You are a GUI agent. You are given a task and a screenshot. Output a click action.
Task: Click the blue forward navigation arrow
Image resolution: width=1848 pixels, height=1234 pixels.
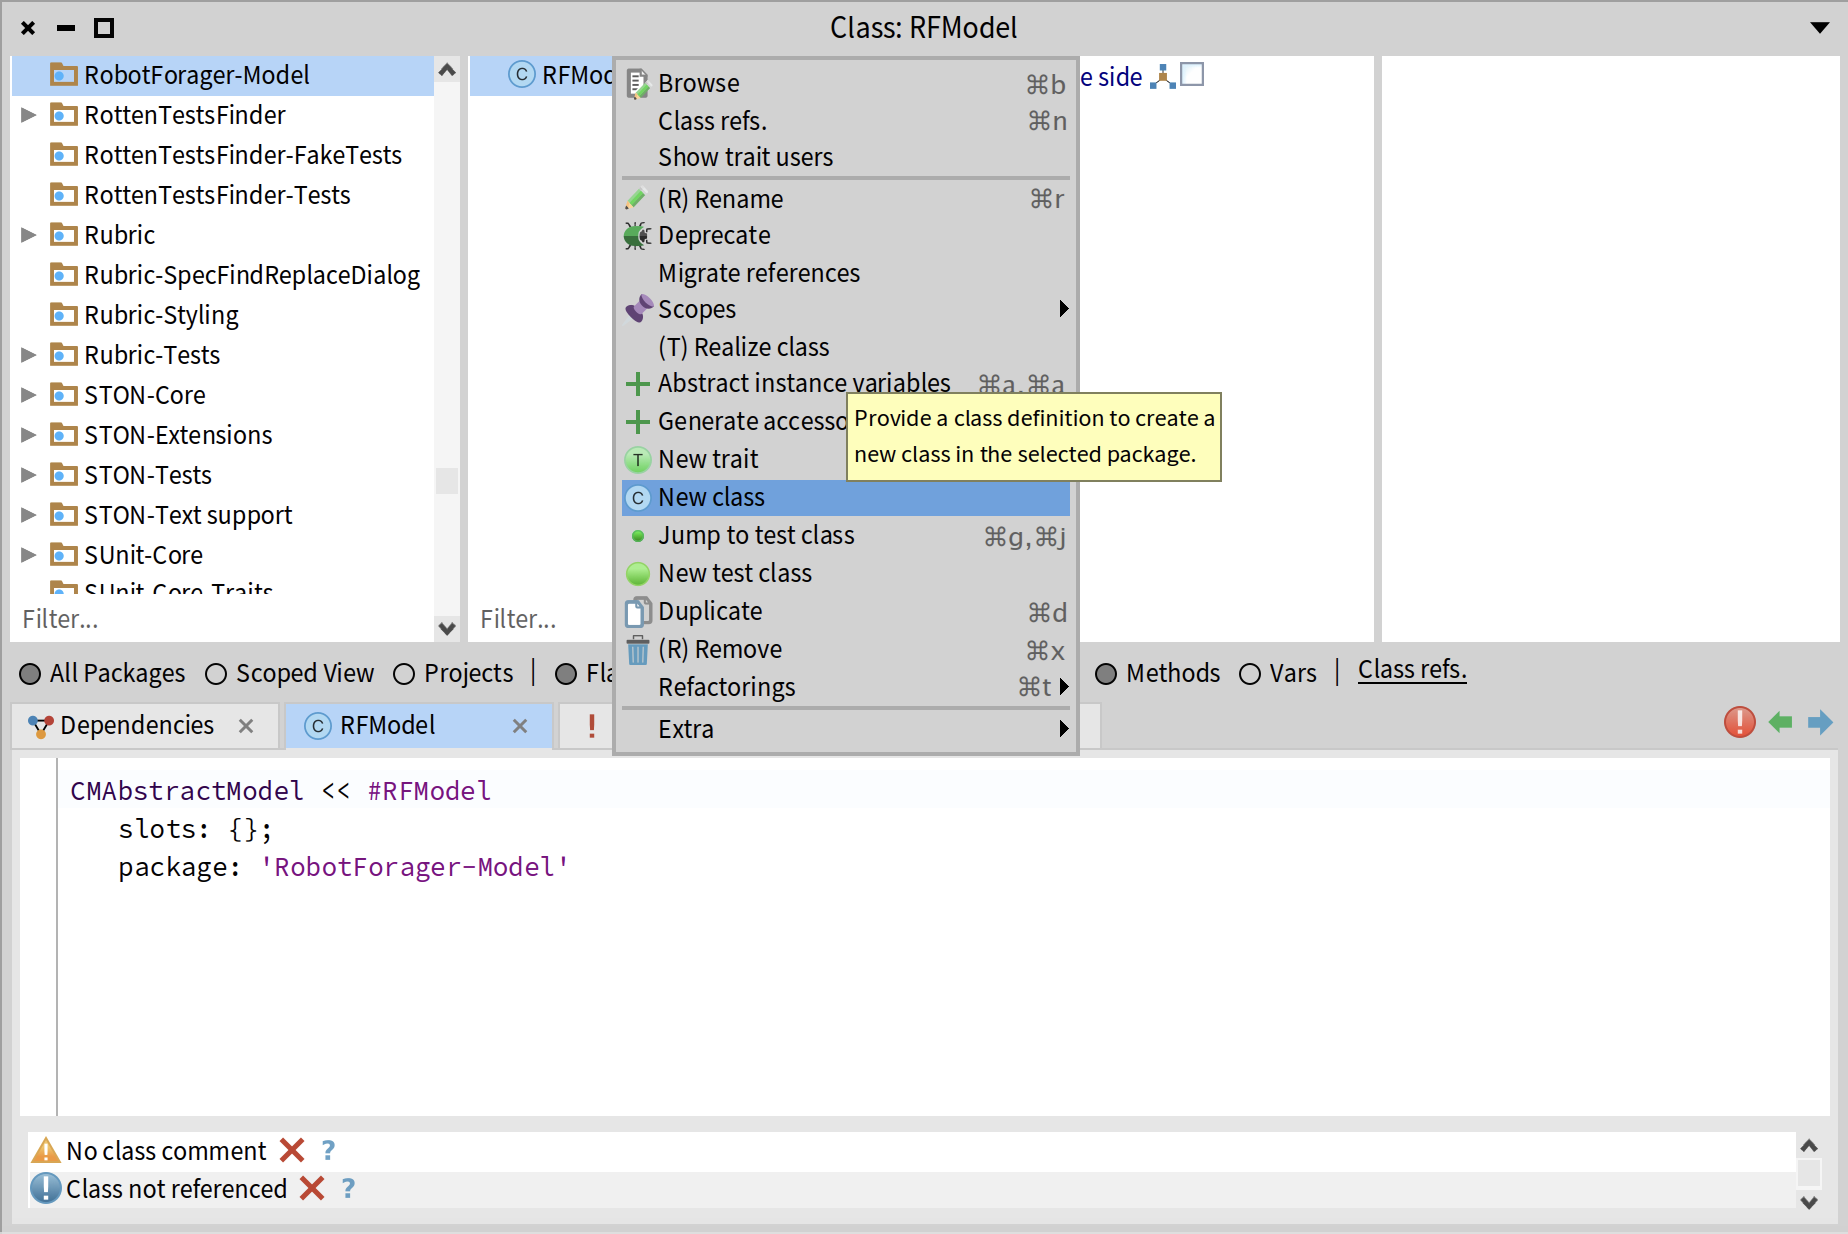(1820, 722)
